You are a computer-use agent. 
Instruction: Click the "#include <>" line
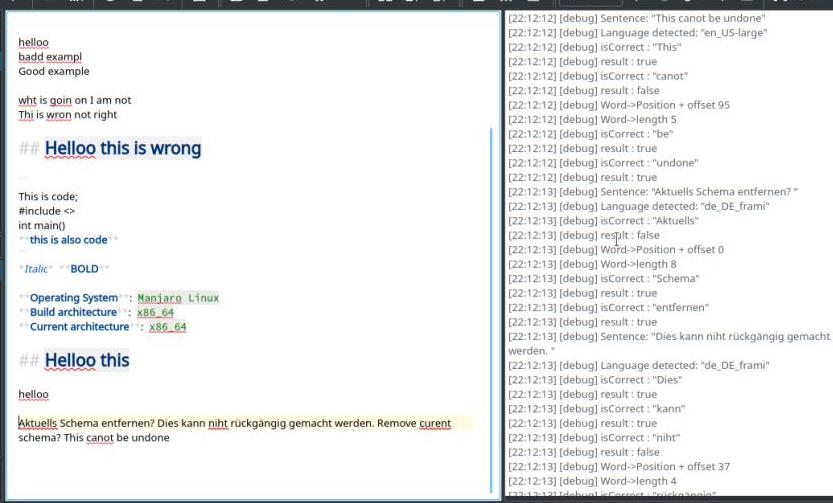coord(47,211)
